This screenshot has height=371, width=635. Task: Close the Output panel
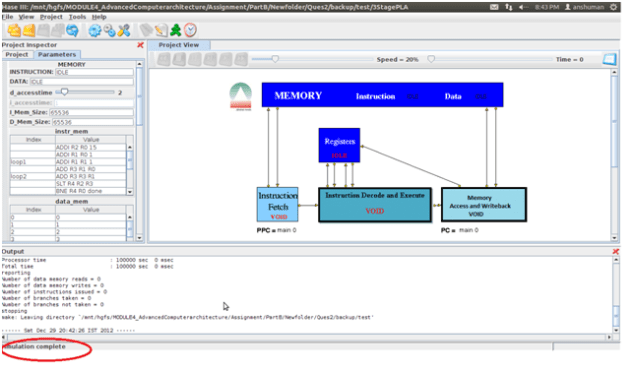click(x=616, y=252)
